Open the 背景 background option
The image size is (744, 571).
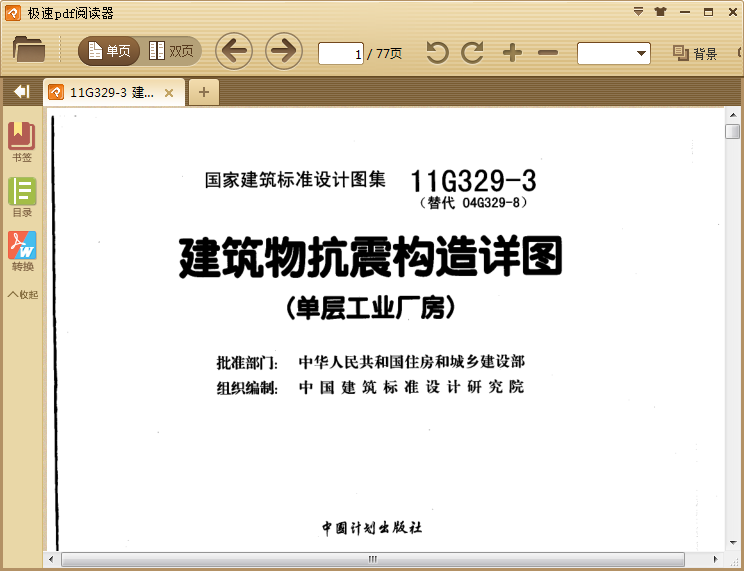point(695,53)
